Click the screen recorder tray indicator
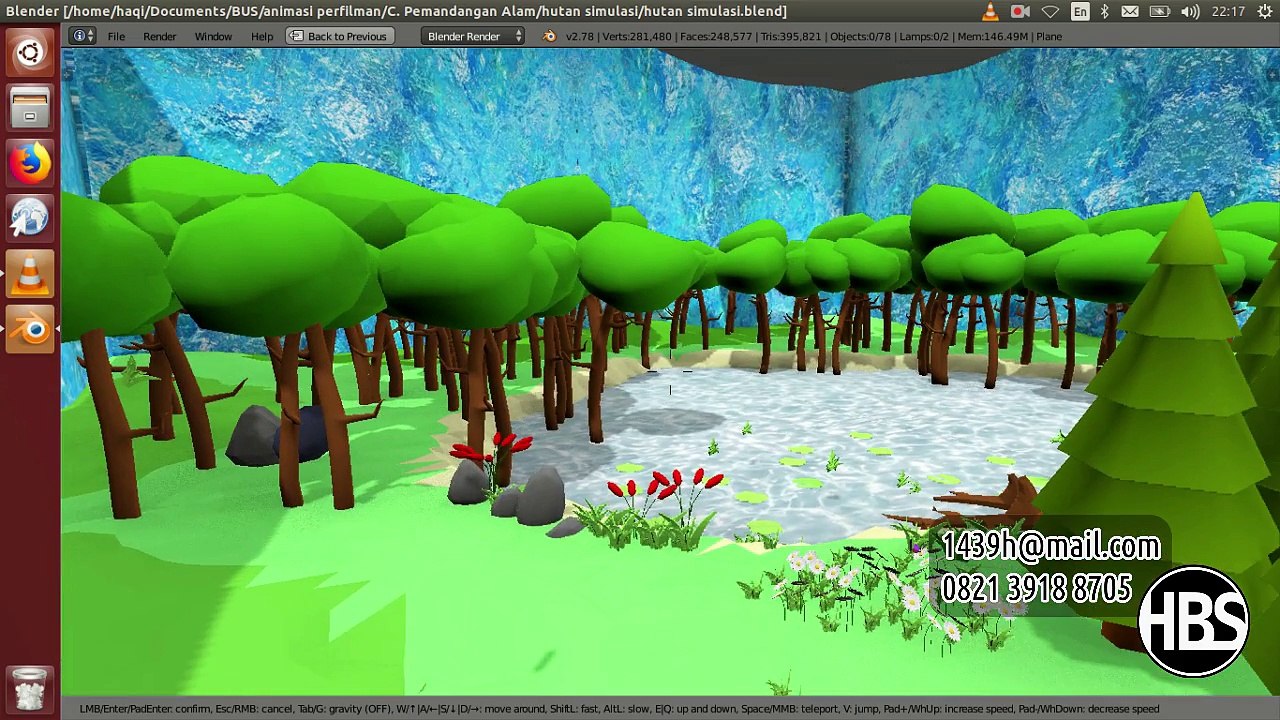Image resolution: width=1280 pixels, height=720 pixels. tap(1020, 11)
